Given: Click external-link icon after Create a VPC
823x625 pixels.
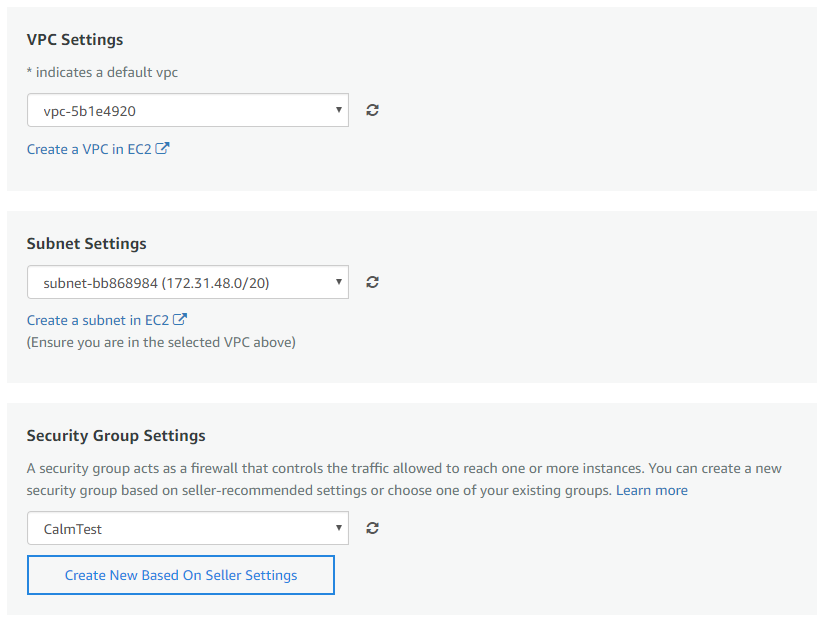Looking at the screenshot, I should (x=162, y=149).
